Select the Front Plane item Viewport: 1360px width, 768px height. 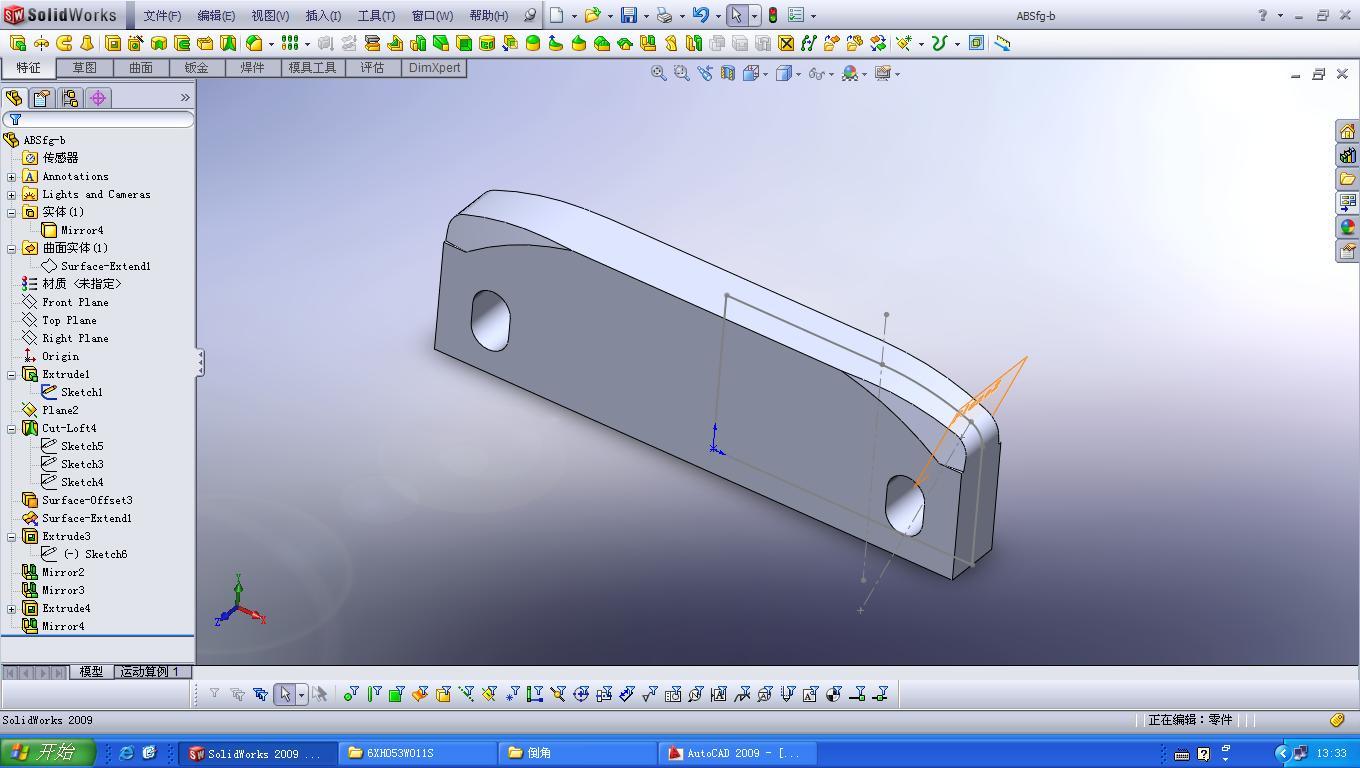click(75, 303)
